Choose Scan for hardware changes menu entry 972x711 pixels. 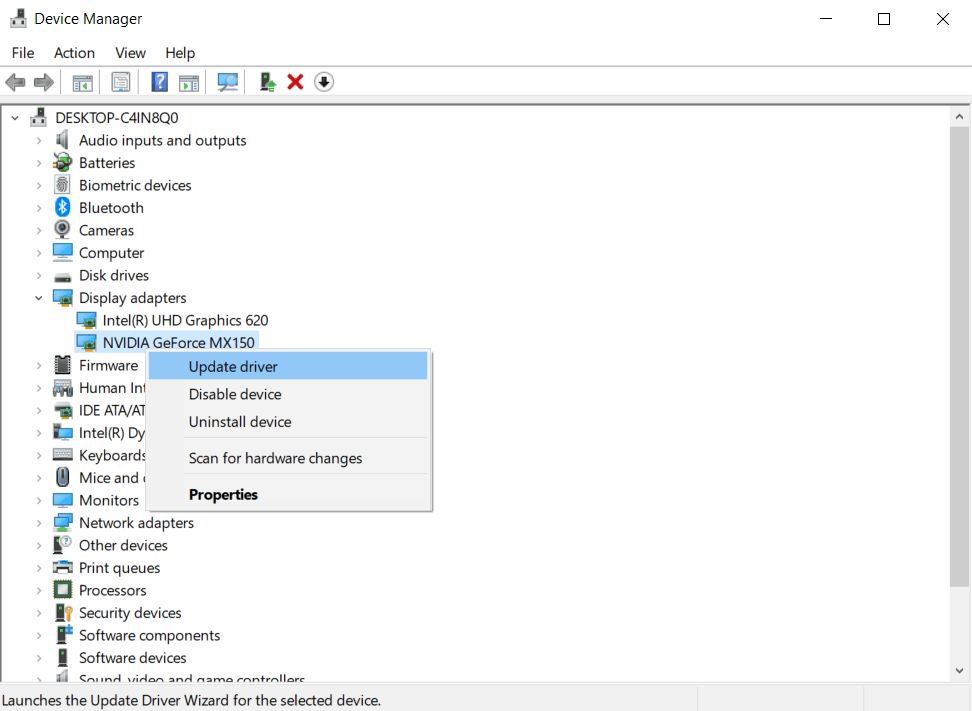tap(288, 458)
